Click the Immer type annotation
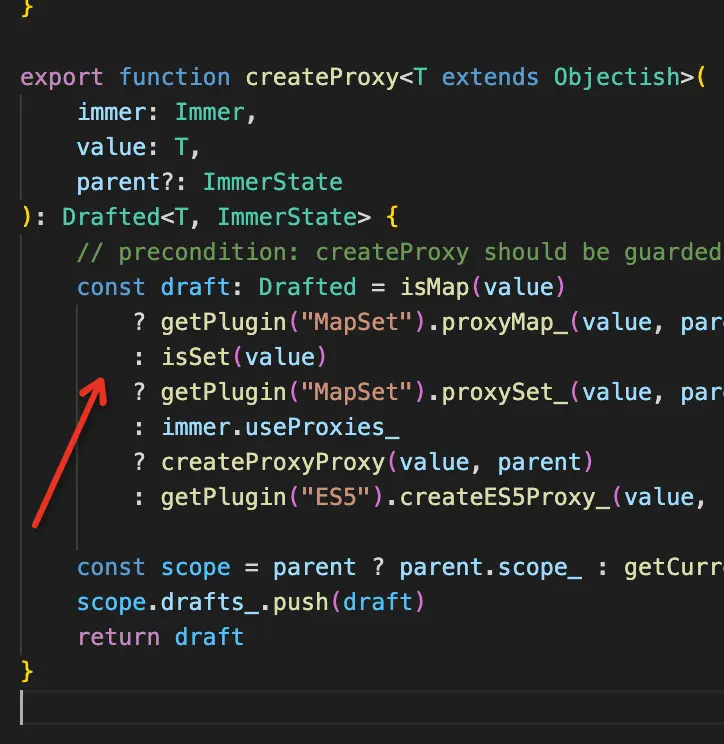This screenshot has height=744, width=724. [210, 112]
